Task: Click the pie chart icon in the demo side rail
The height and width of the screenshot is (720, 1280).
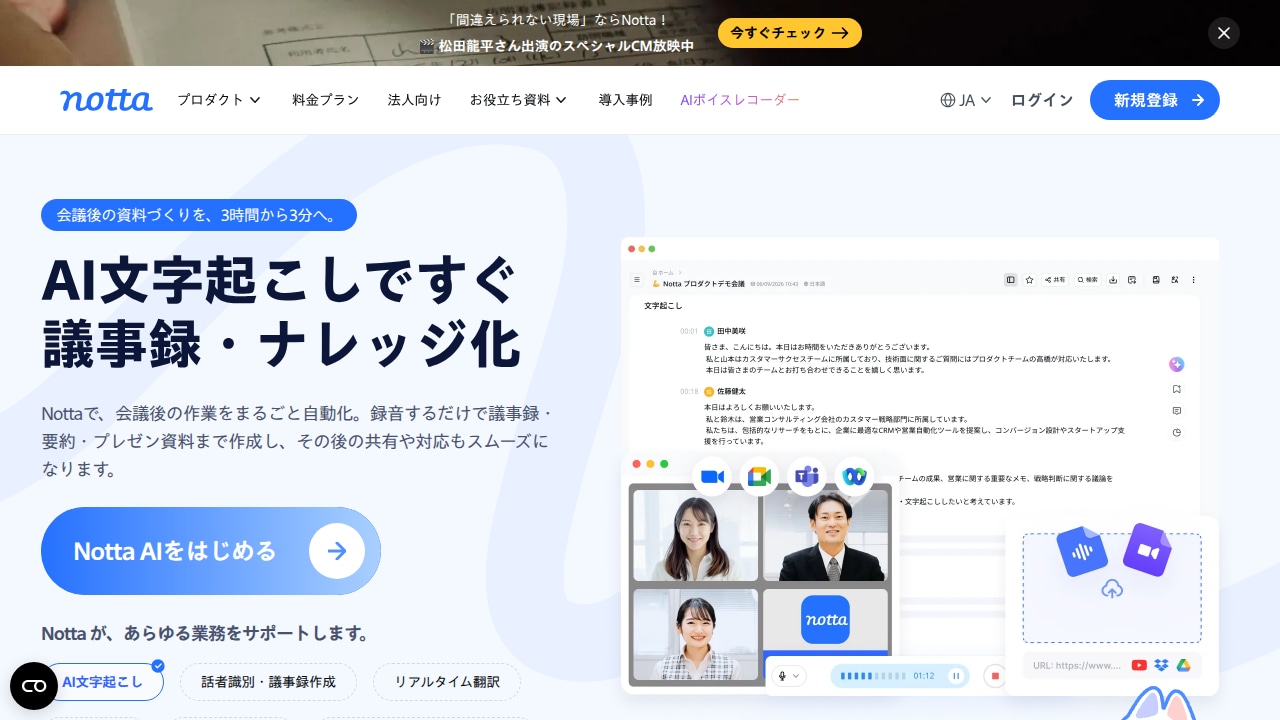Action: coord(1177,433)
